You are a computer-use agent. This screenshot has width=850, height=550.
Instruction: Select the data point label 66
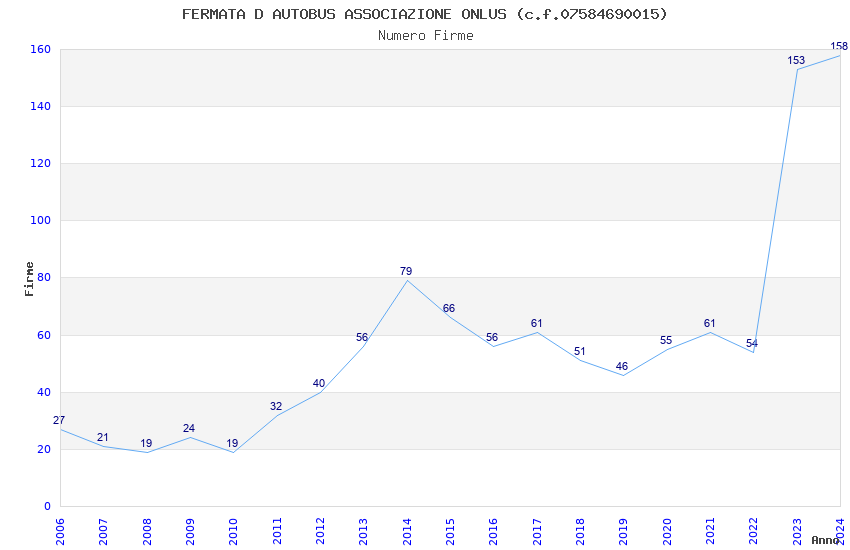point(449,308)
